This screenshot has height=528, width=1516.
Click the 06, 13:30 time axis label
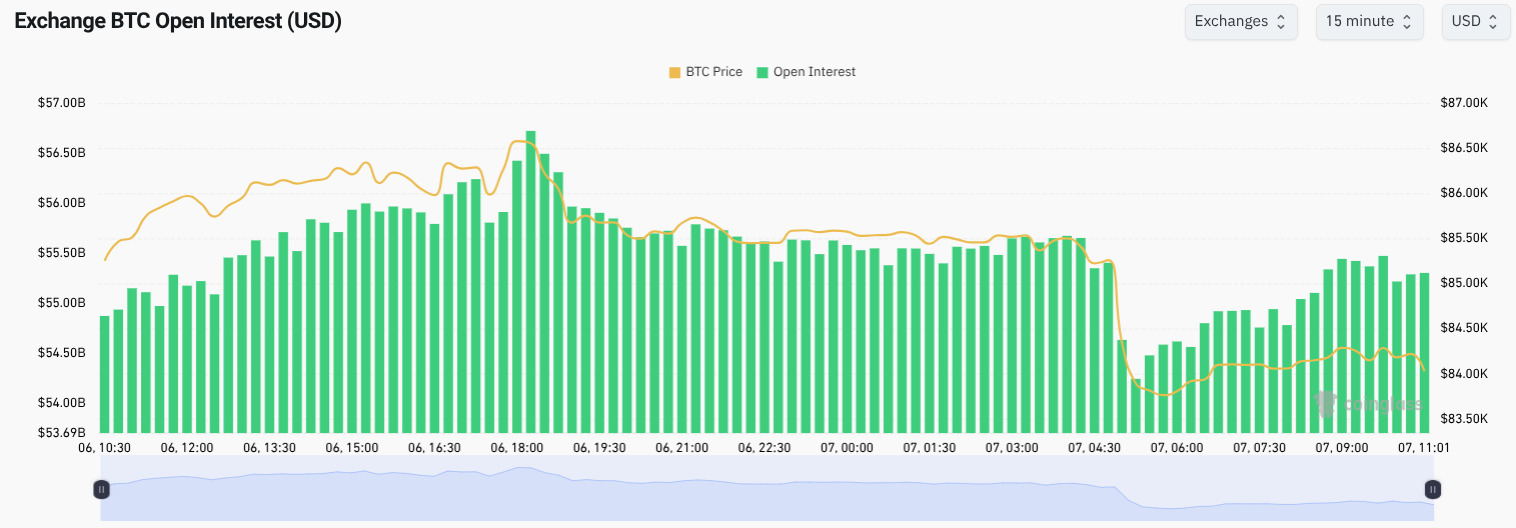pyautogui.click(x=269, y=449)
